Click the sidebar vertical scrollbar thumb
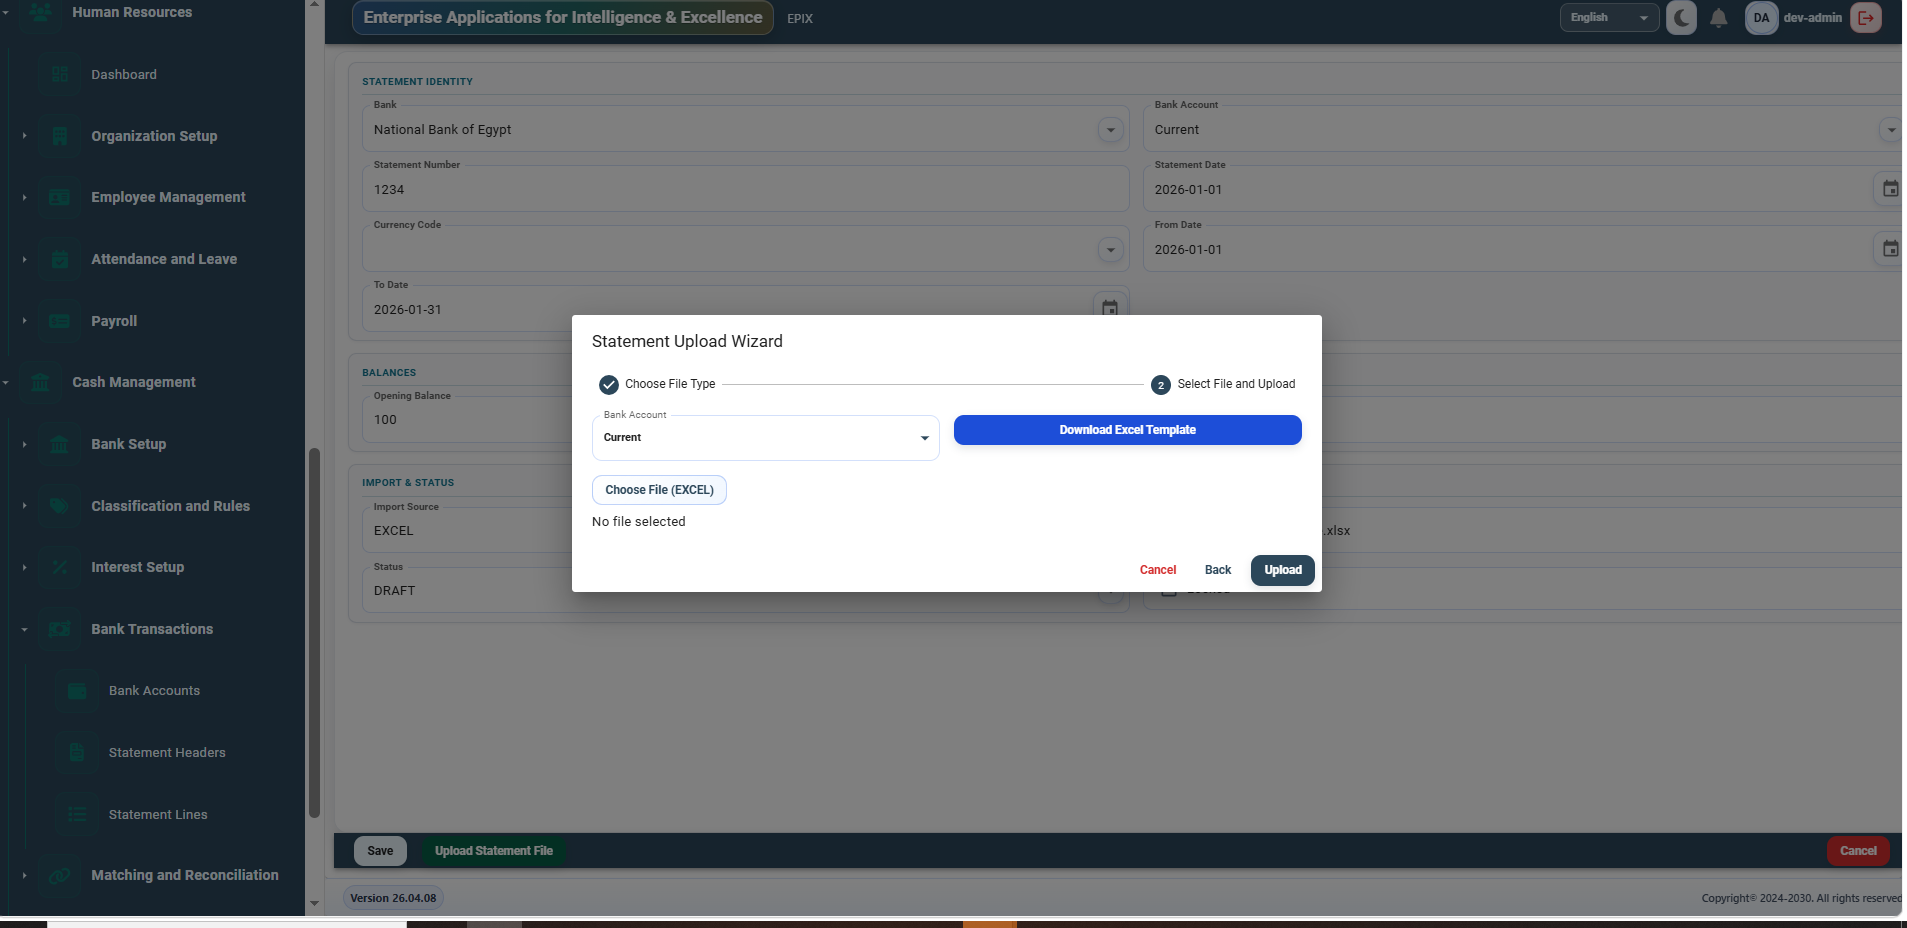 tap(314, 633)
